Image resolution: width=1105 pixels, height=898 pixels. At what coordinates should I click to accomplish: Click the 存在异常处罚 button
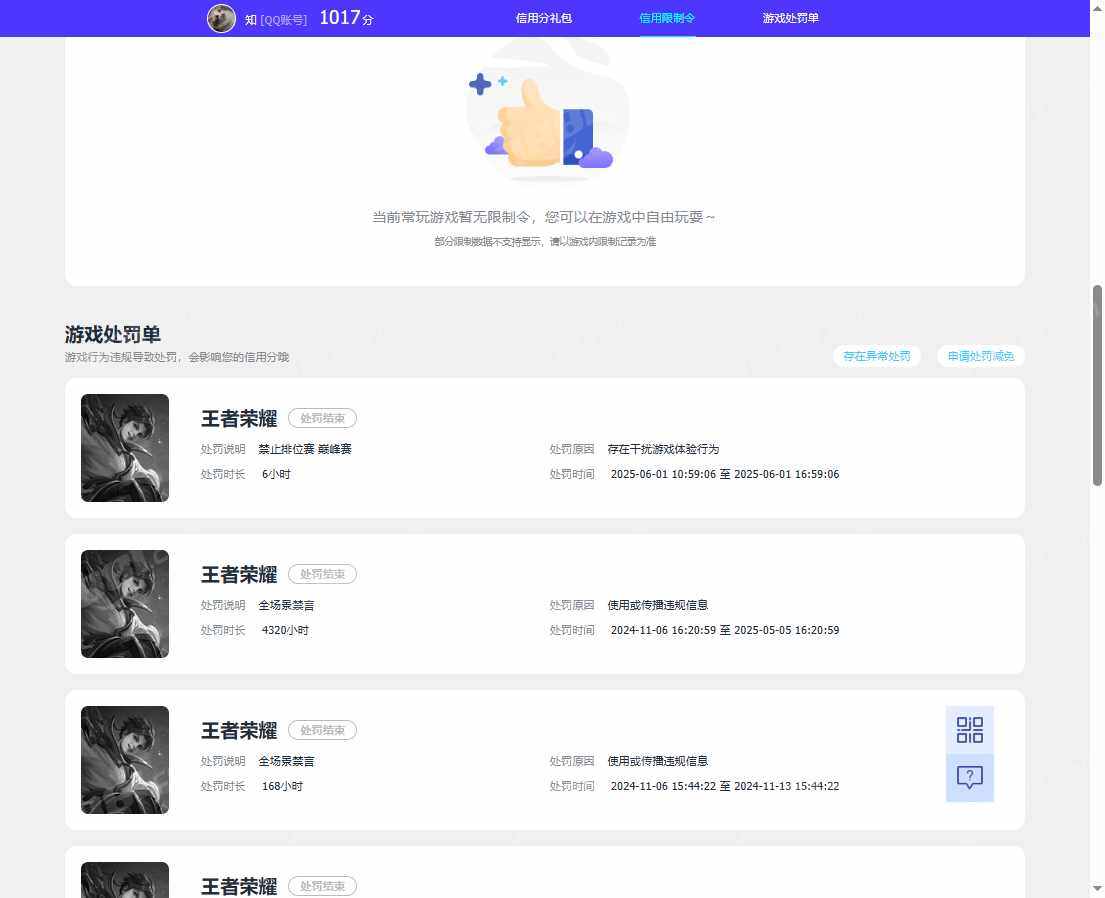pyautogui.click(x=877, y=356)
